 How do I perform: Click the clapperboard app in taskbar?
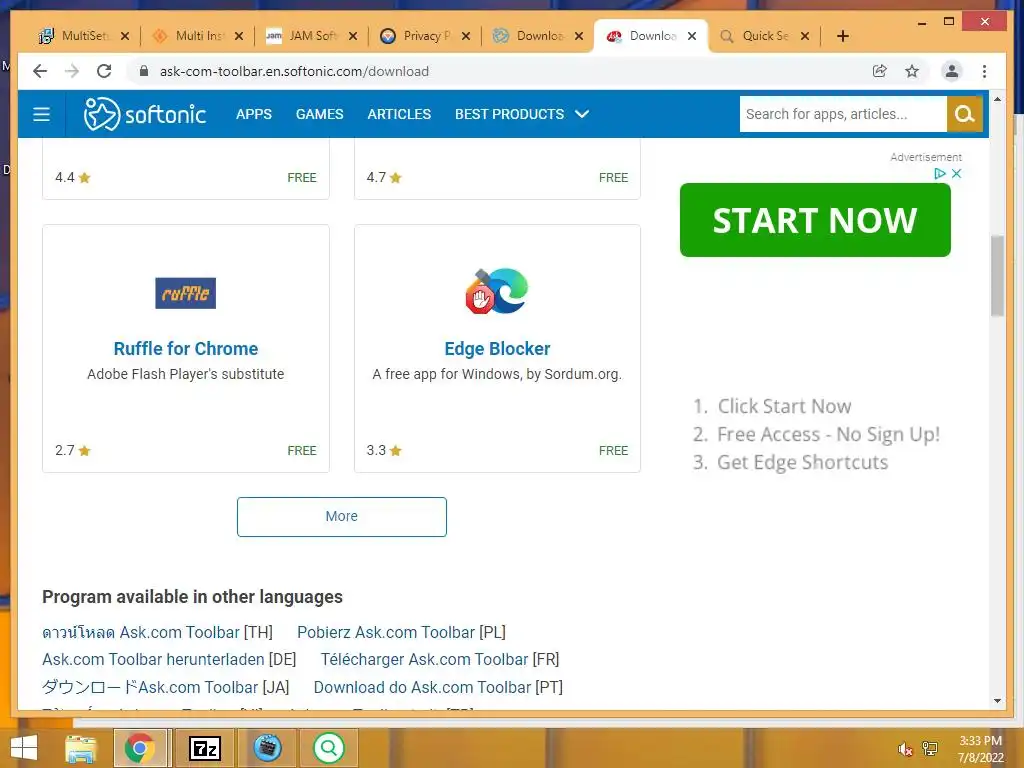pyautogui.click(x=267, y=748)
